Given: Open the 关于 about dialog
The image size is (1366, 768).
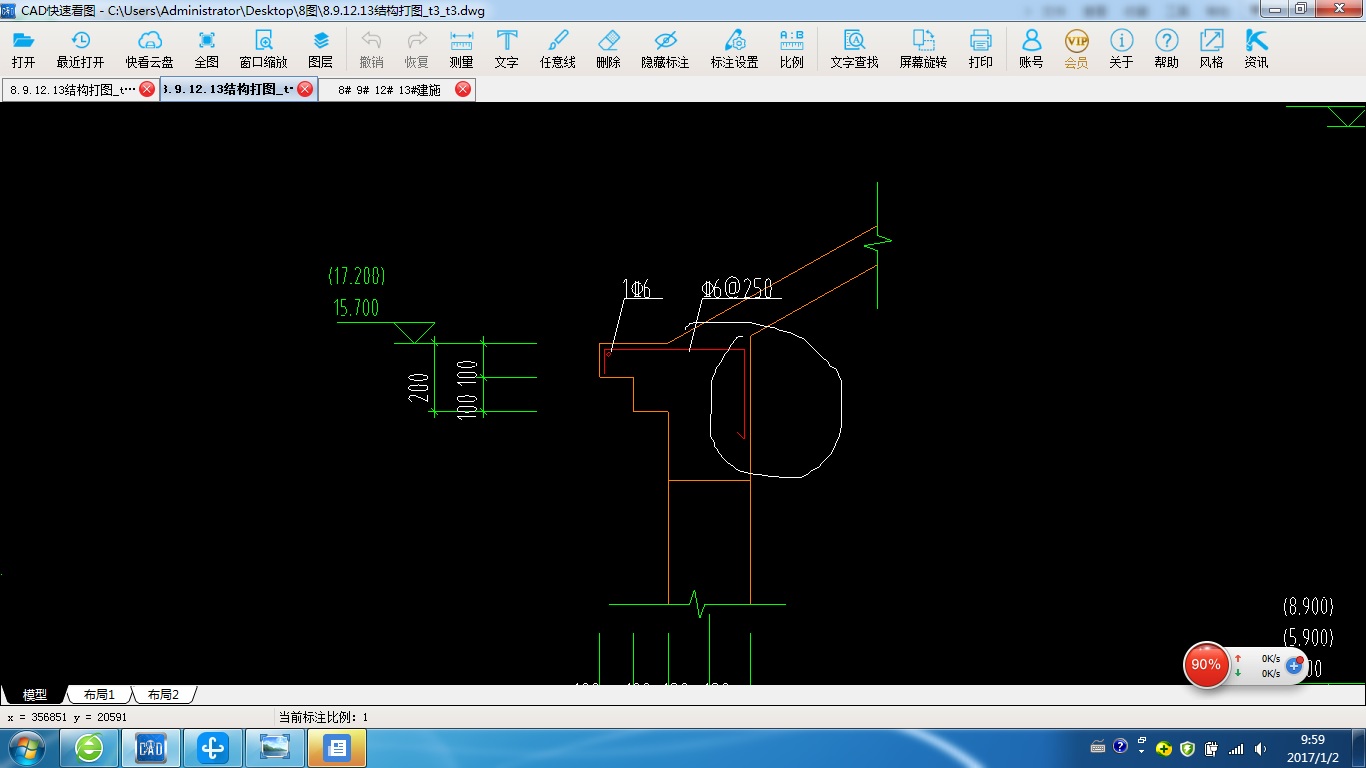Looking at the screenshot, I should pos(1121,49).
